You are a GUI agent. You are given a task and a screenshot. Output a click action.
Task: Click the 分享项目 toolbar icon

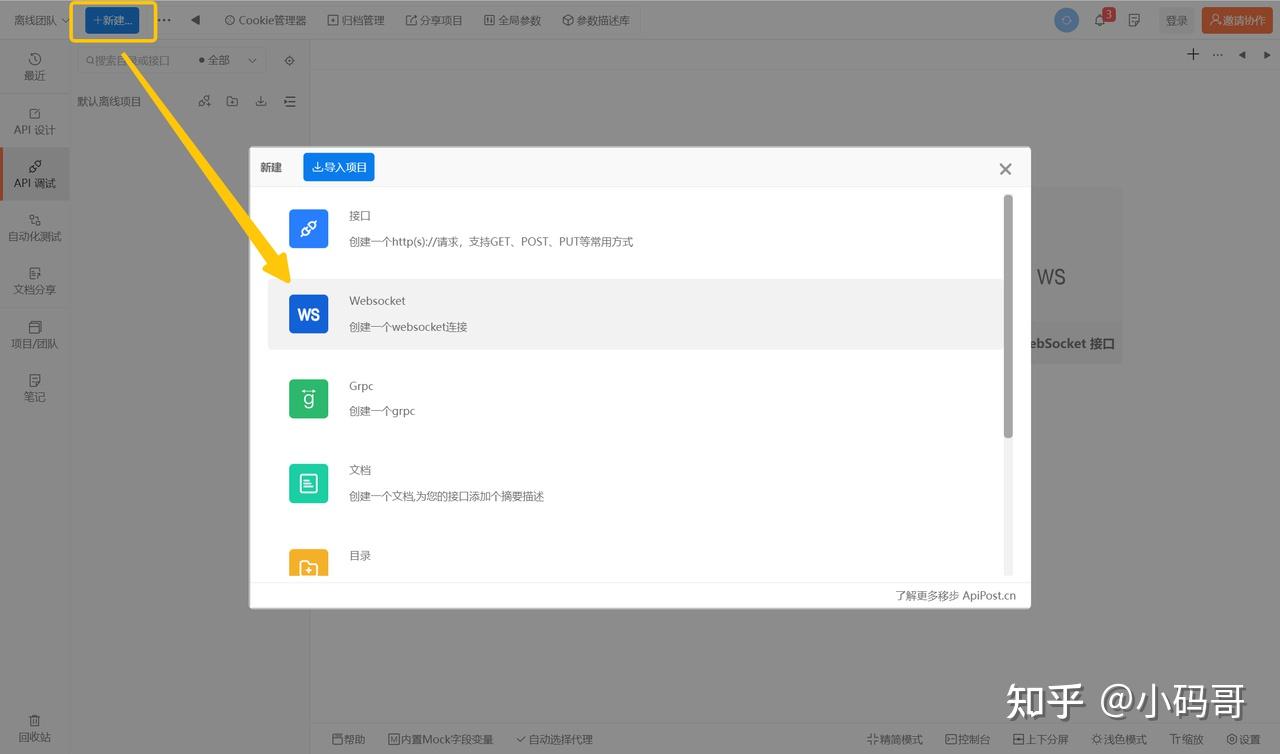(434, 19)
